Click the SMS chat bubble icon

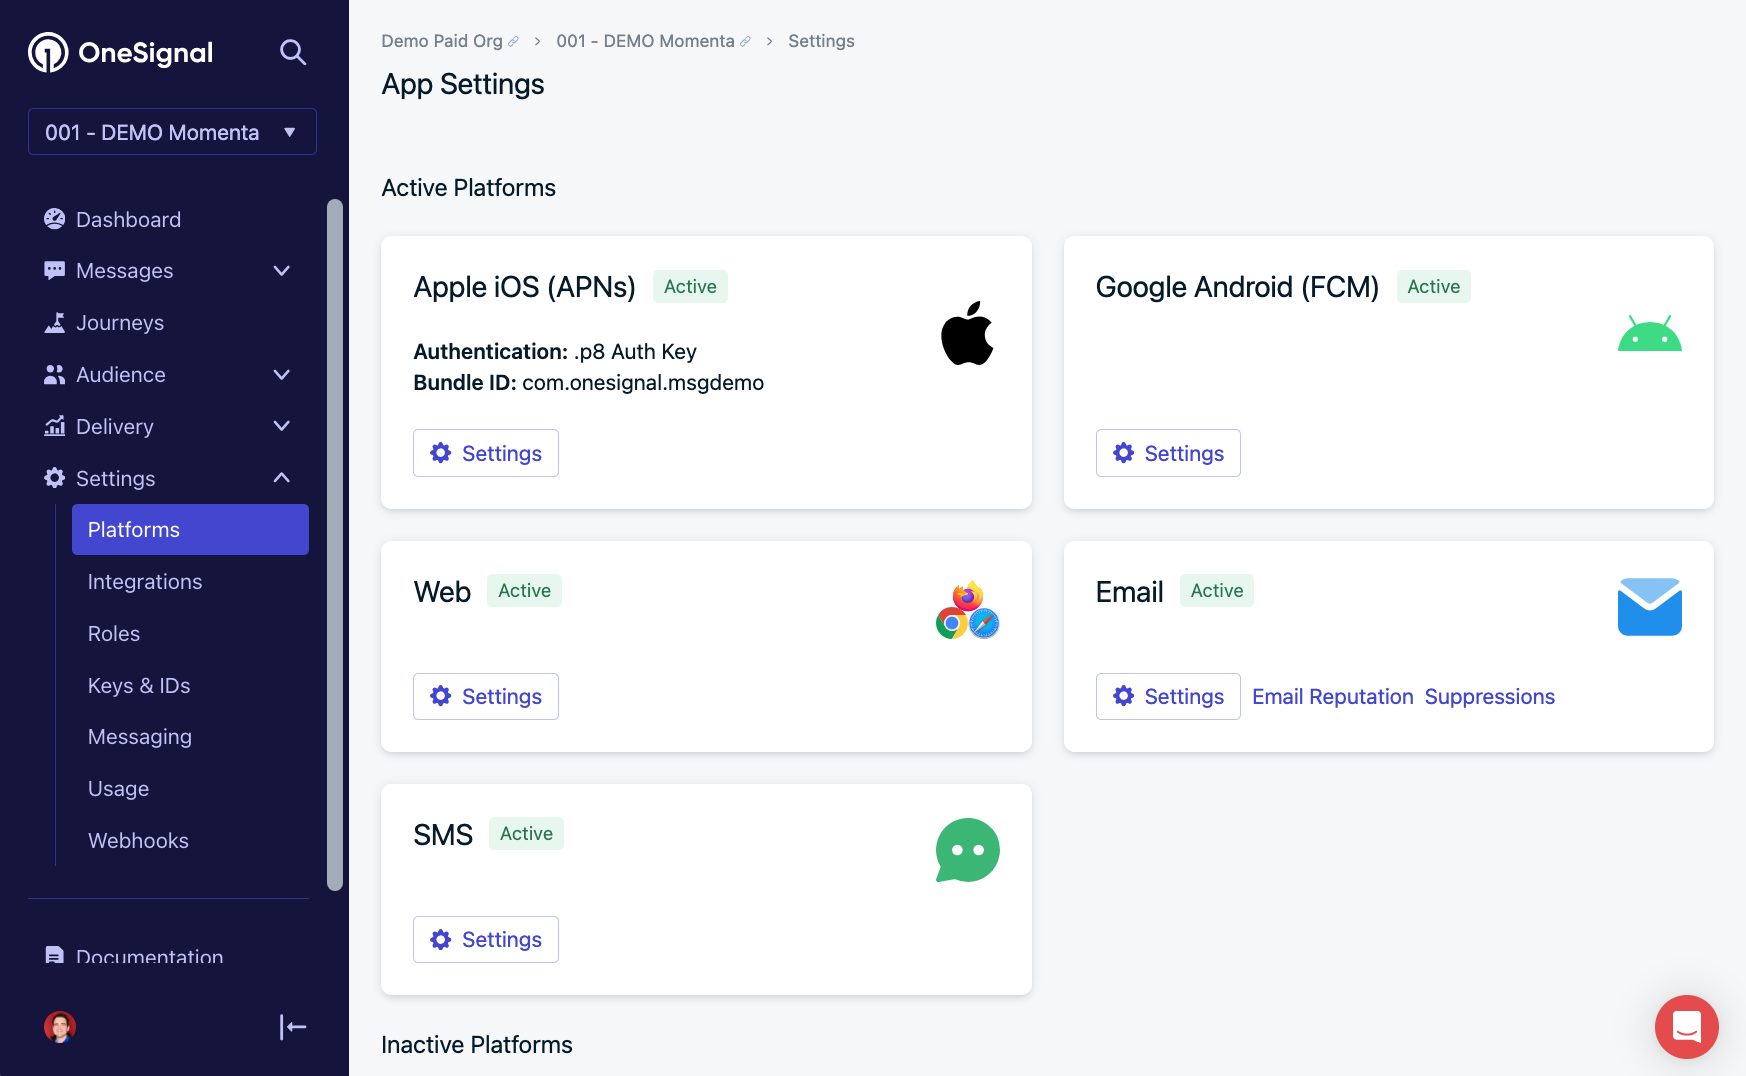[x=967, y=850]
